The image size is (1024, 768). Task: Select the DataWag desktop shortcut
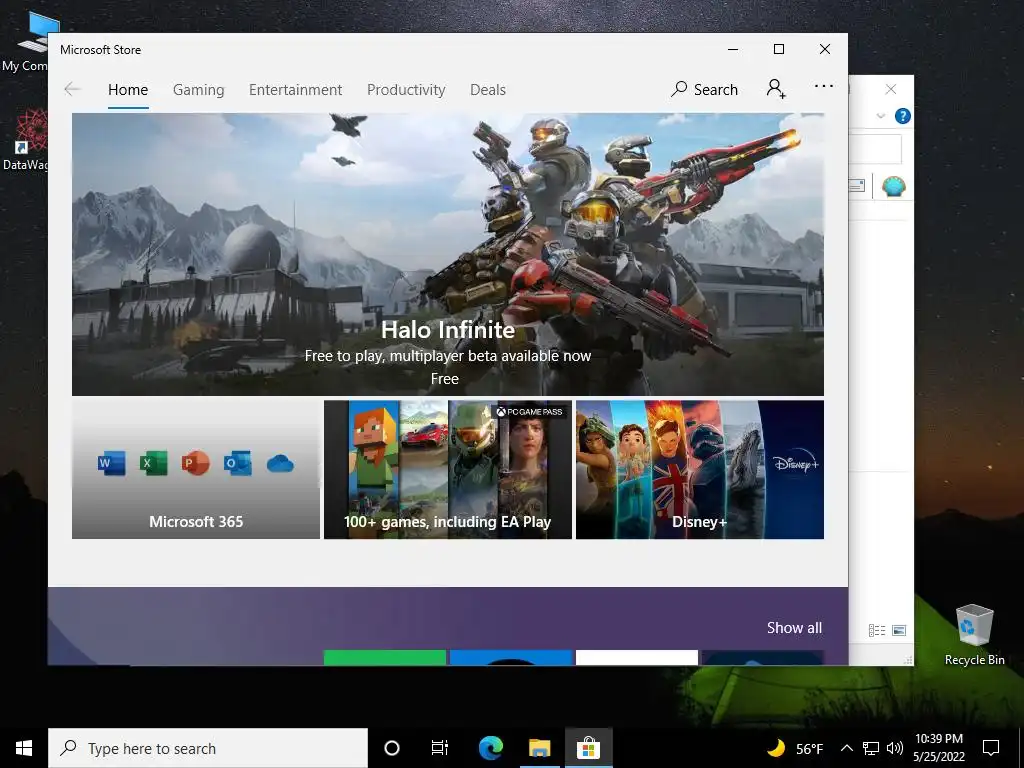coord(25,140)
